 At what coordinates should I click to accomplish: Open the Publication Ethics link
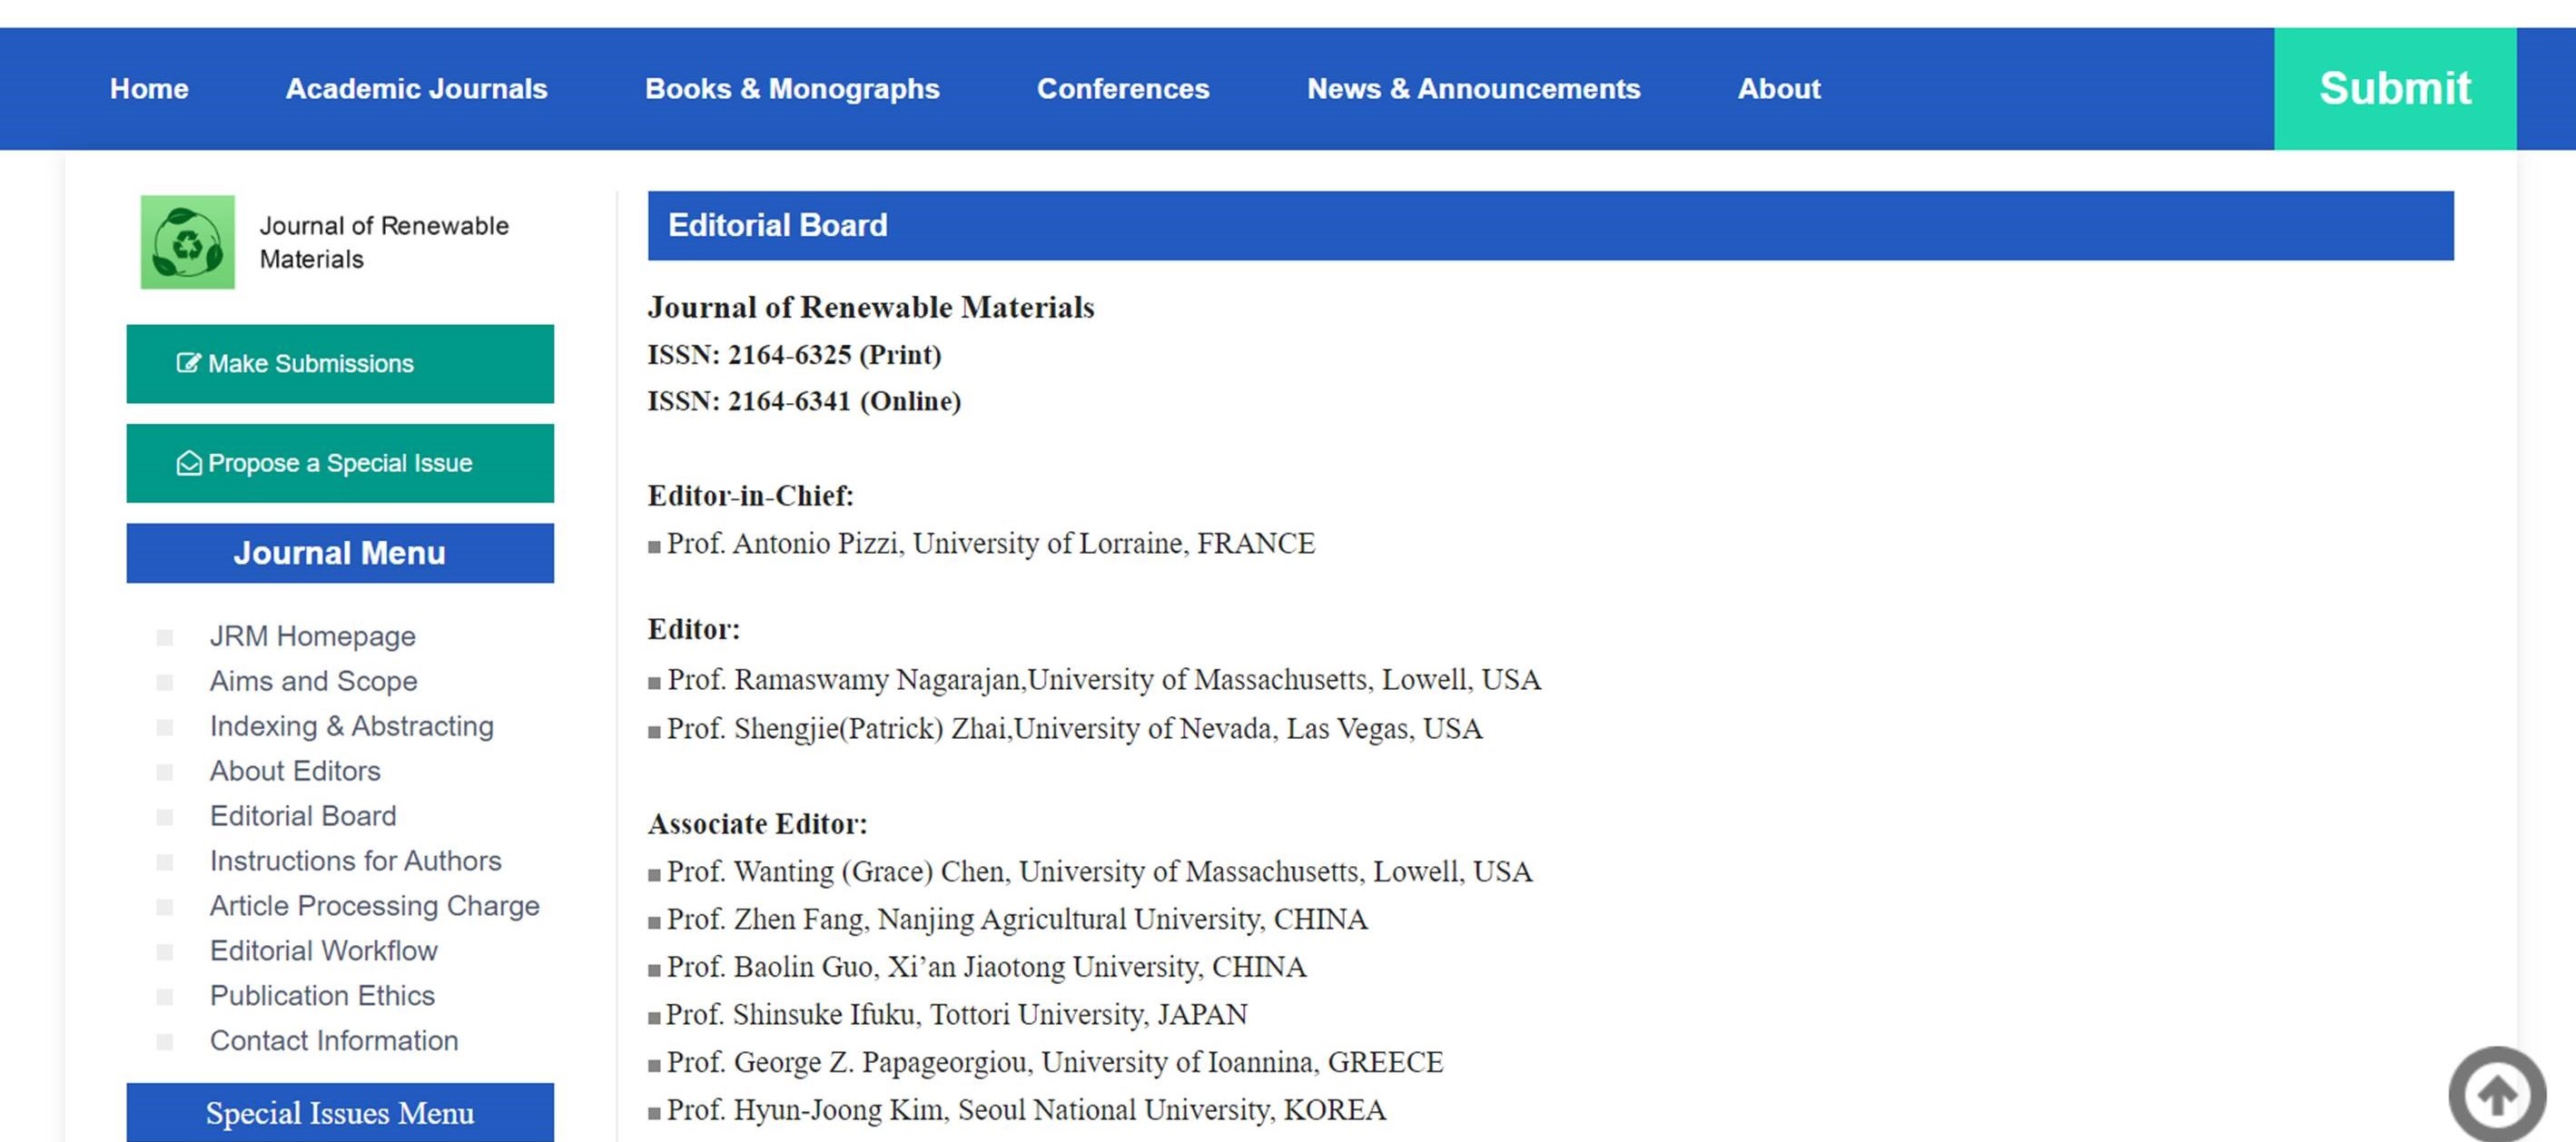(x=322, y=996)
